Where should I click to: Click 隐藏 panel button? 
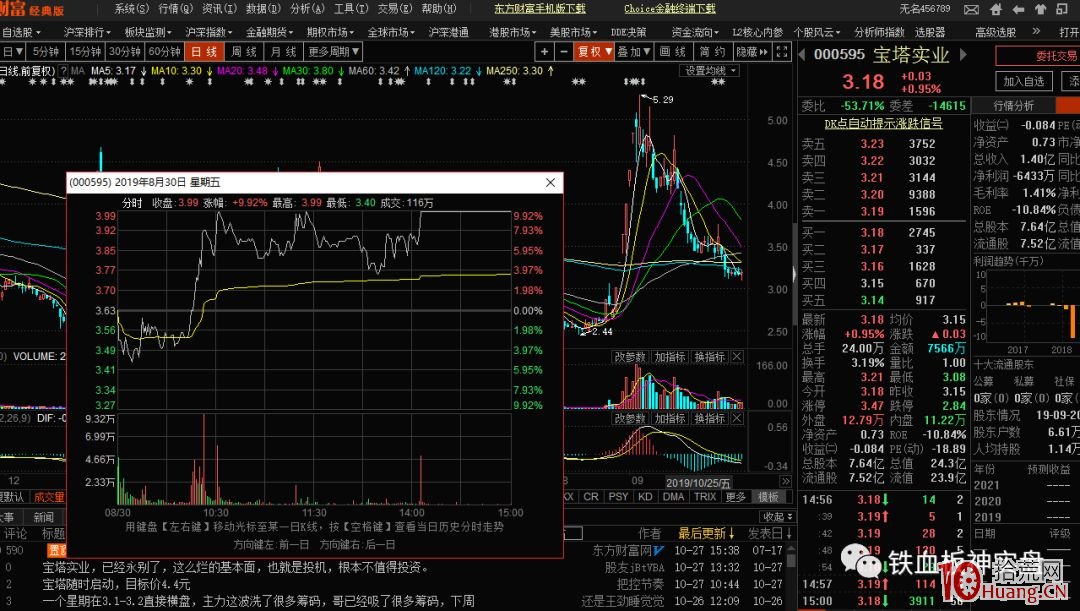(752, 52)
